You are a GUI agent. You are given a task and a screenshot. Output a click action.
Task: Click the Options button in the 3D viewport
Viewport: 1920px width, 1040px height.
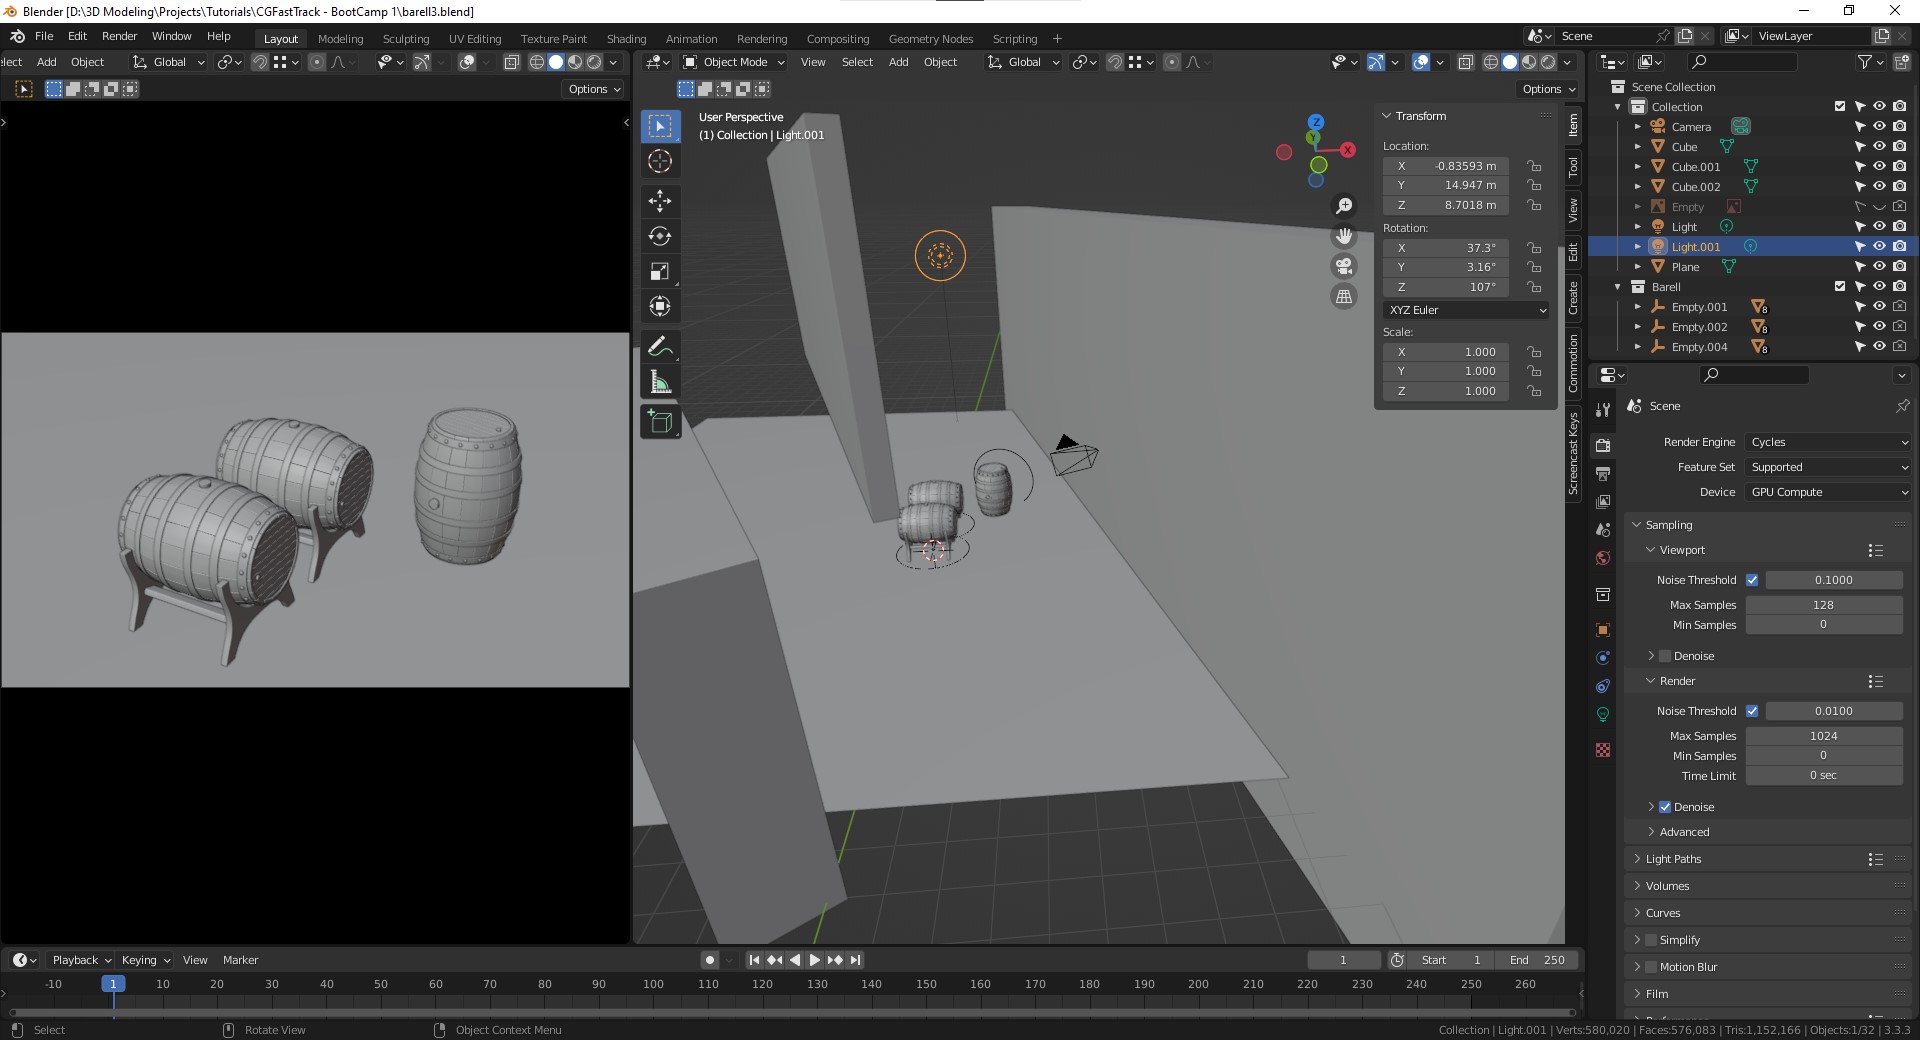tap(1547, 89)
